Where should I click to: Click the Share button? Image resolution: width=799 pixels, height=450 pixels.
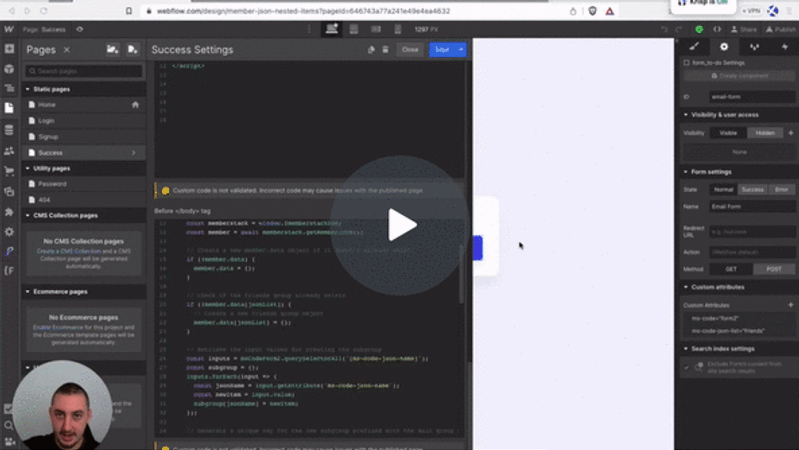[744, 30]
